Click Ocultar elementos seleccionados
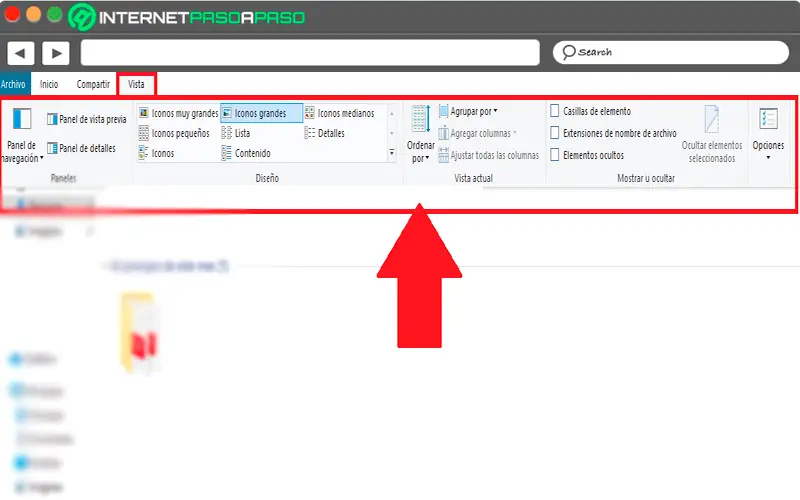This screenshot has width=800, height=500. [712, 134]
